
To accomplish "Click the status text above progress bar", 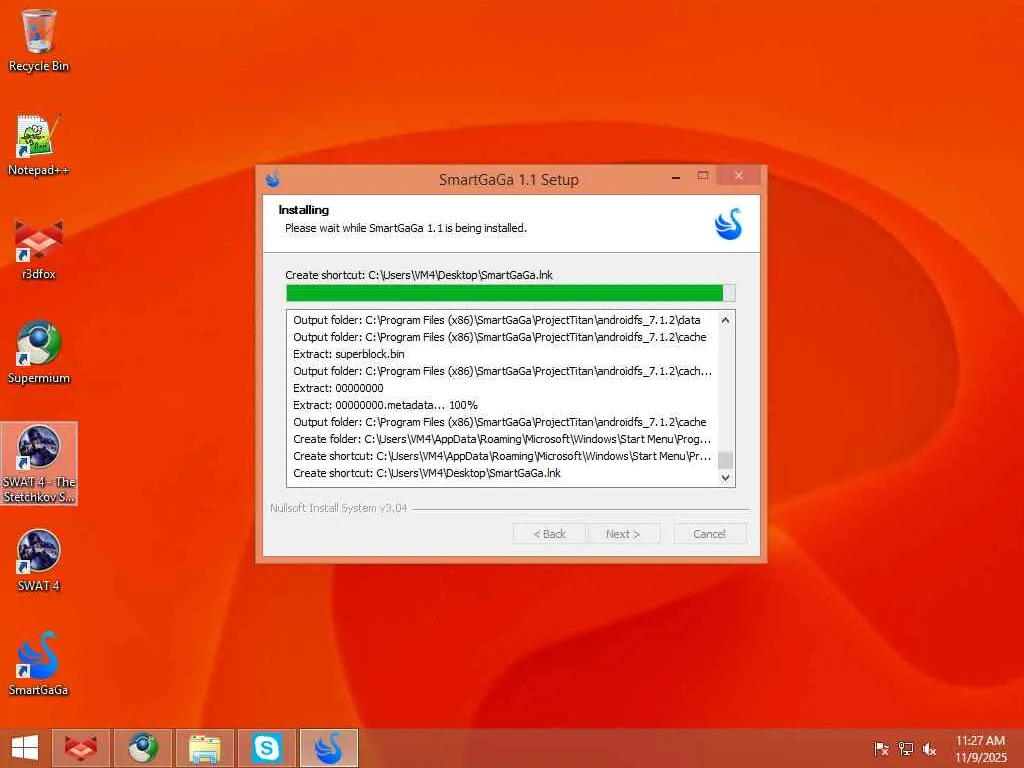I will pyautogui.click(x=419, y=275).
